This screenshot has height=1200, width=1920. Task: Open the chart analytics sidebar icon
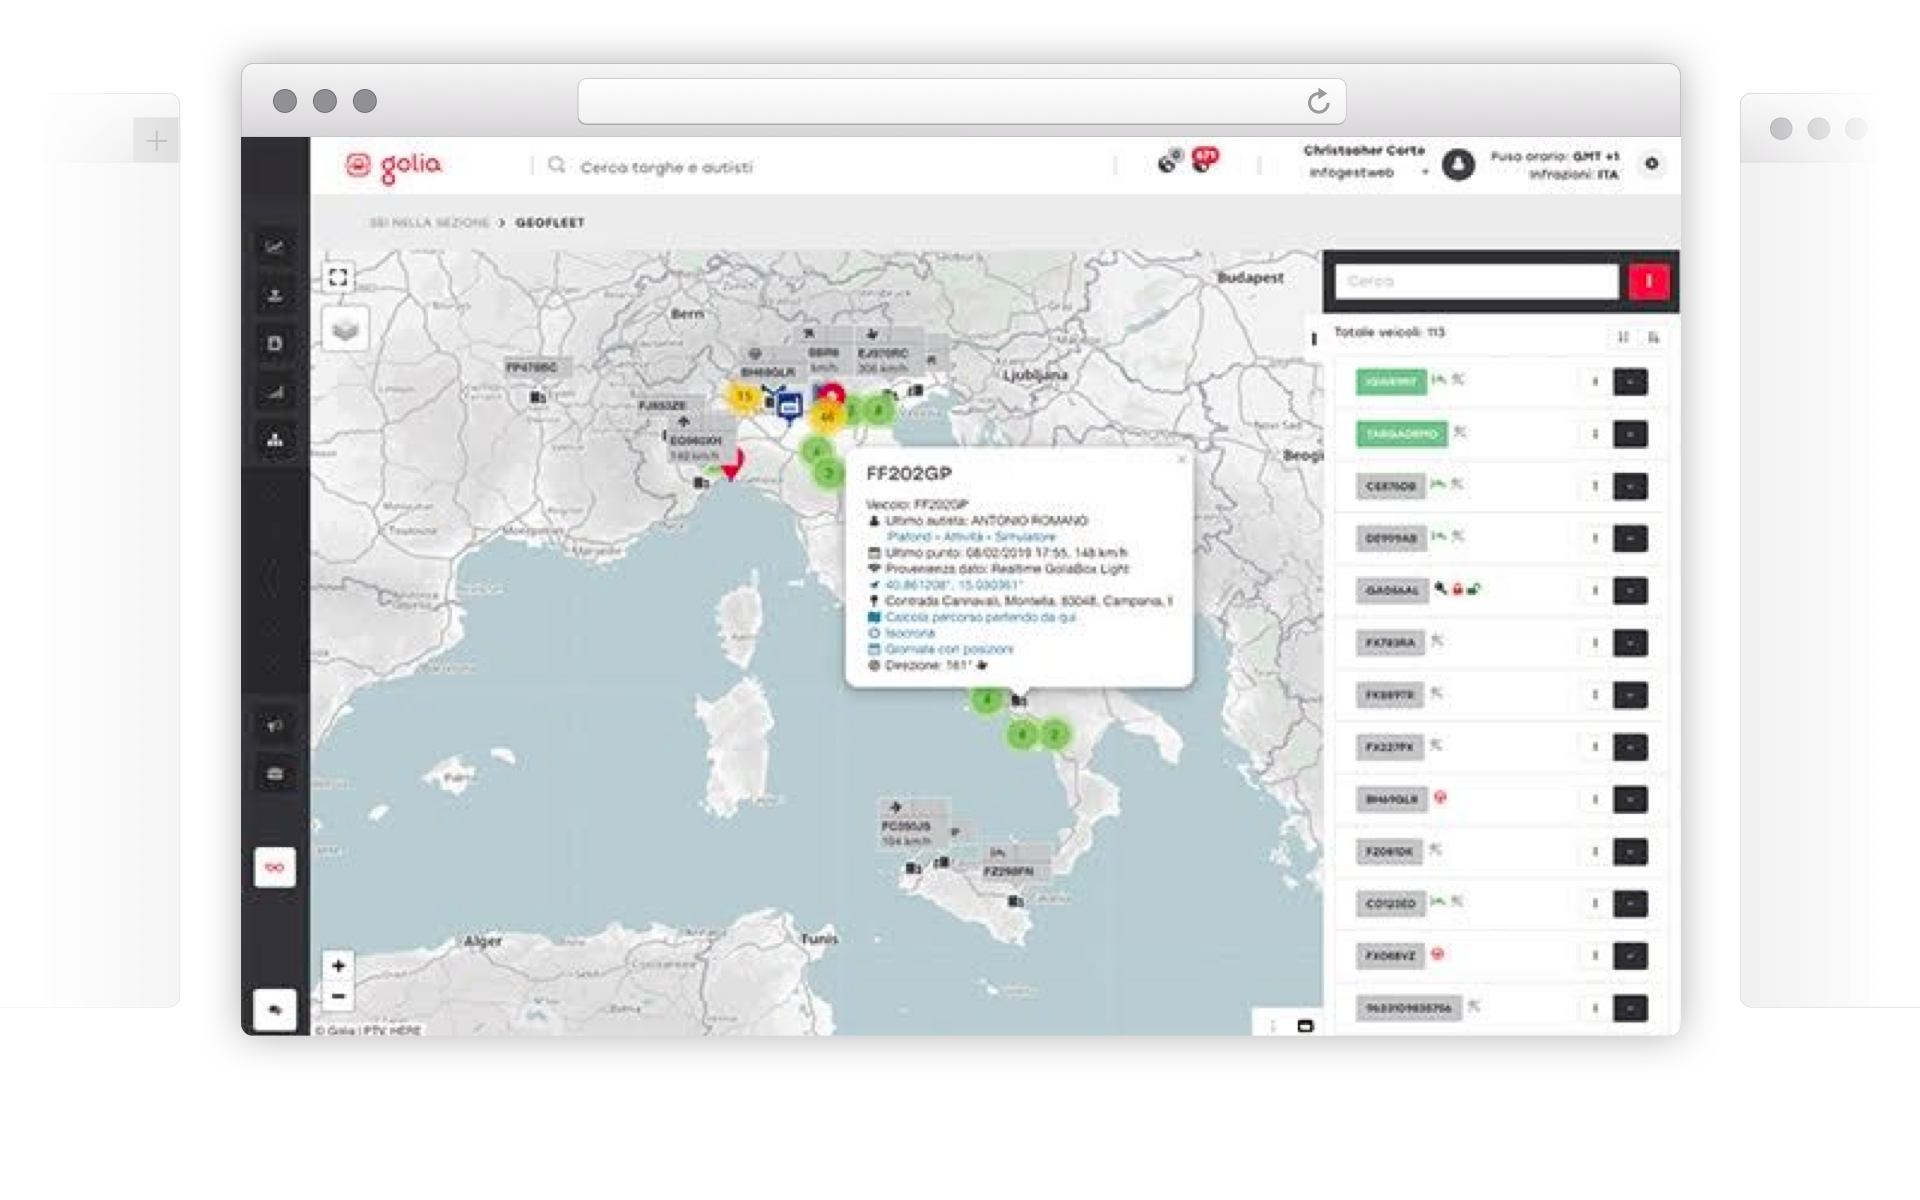[x=275, y=247]
